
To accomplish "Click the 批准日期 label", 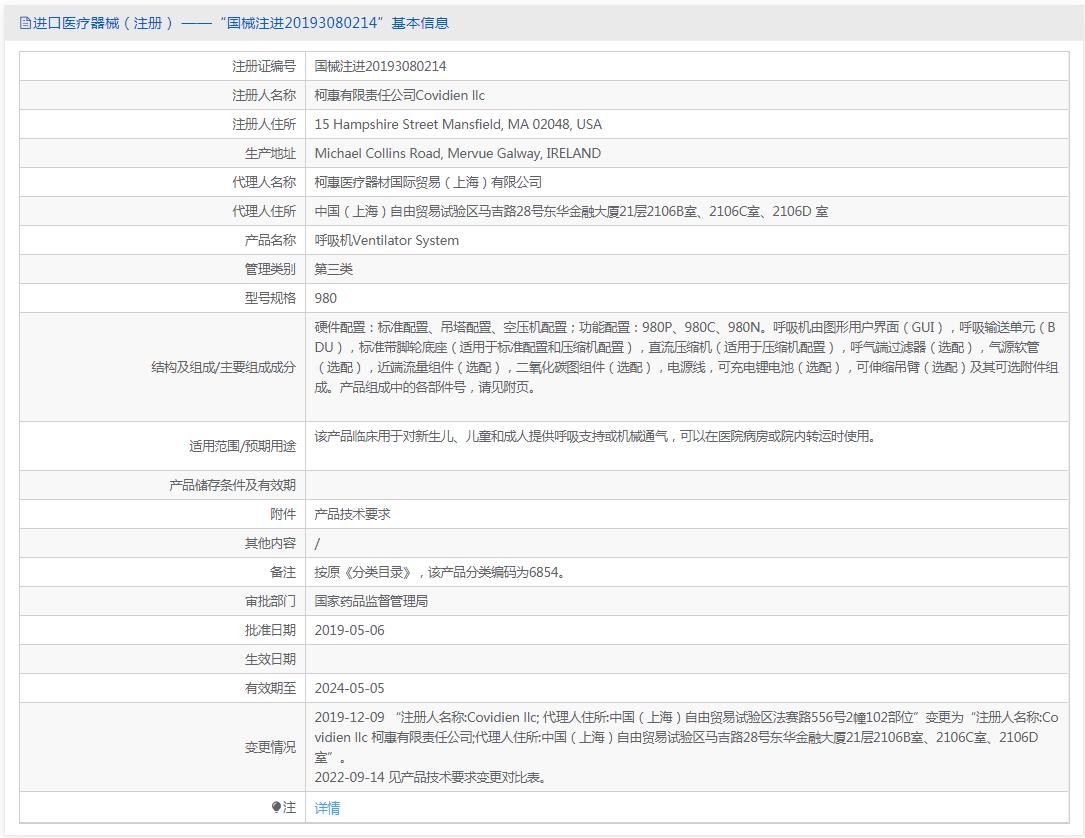I will point(270,631).
